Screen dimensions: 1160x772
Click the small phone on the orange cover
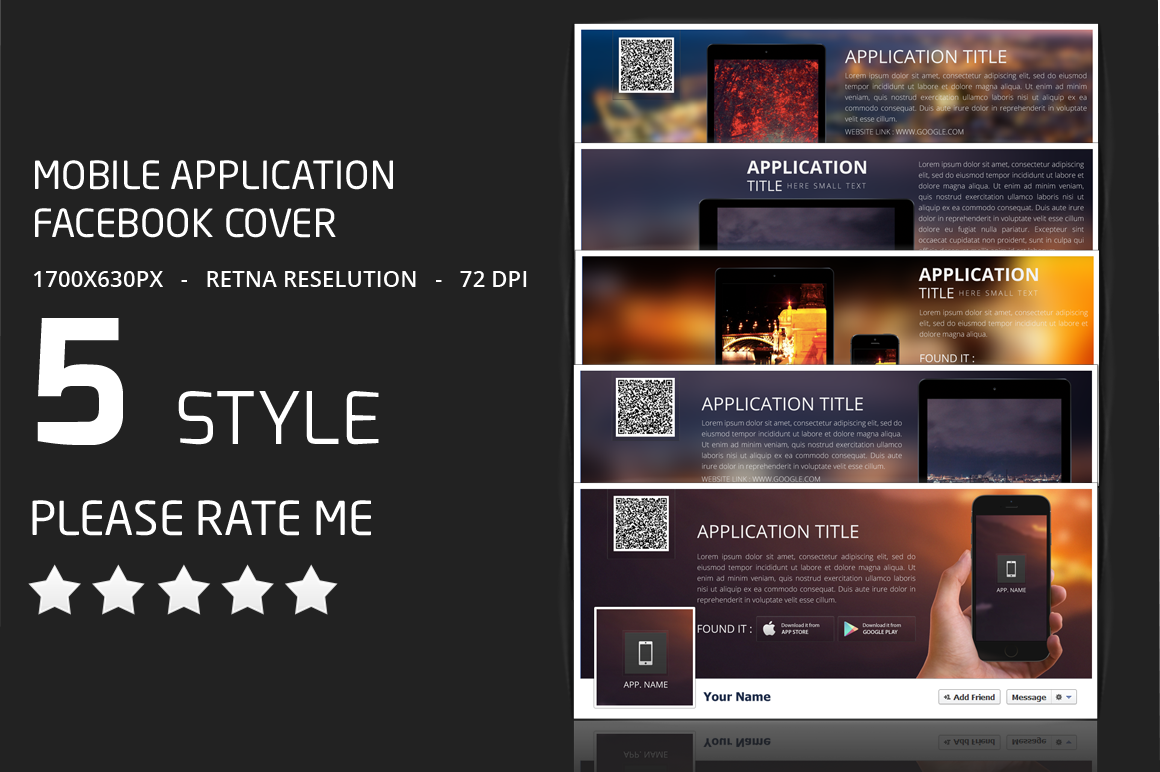875,350
